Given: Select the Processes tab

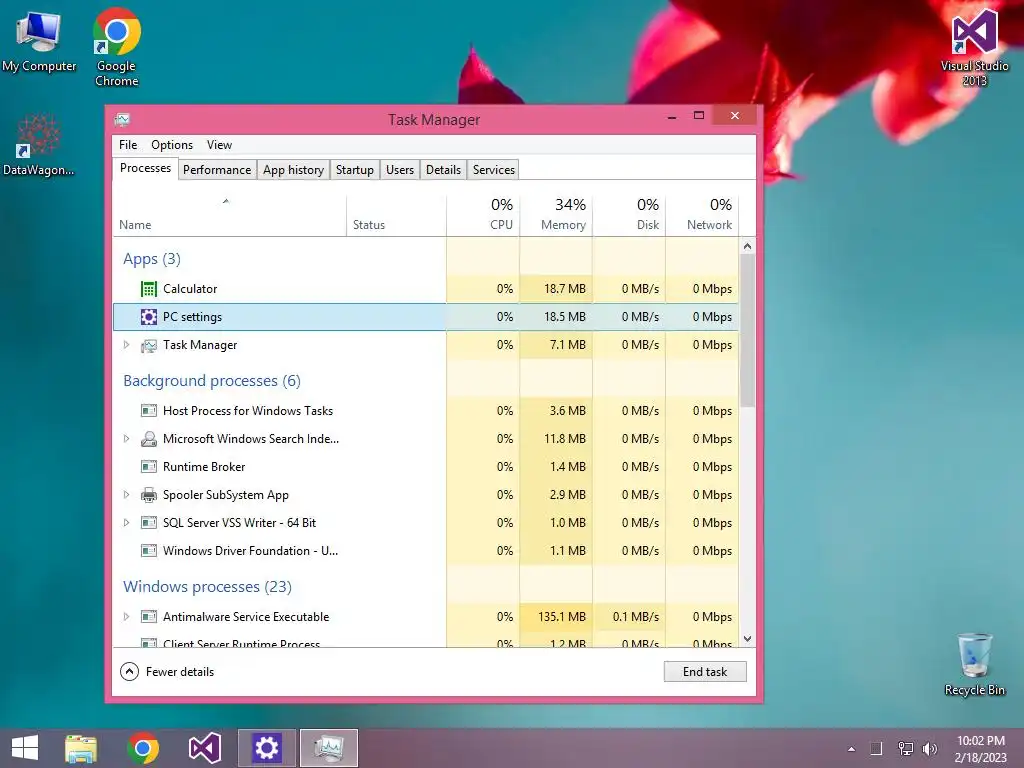Looking at the screenshot, I should [x=145, y=168].
